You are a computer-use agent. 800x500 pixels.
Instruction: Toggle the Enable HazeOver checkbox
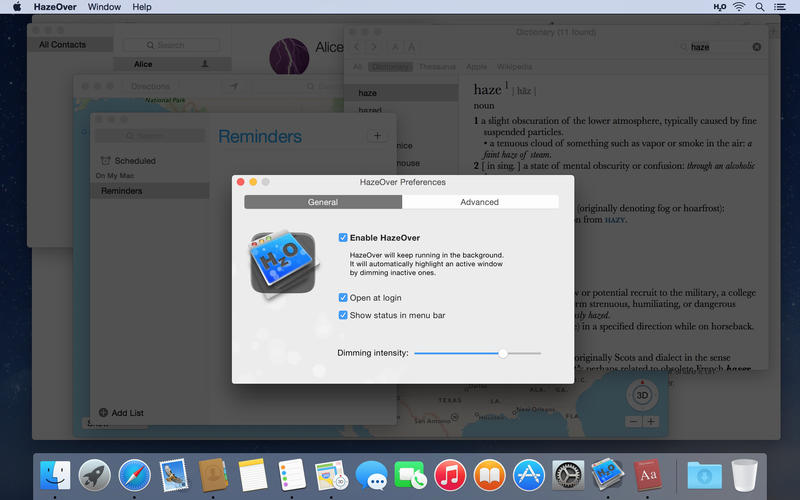pyautogui.click(x=343, y=238)
